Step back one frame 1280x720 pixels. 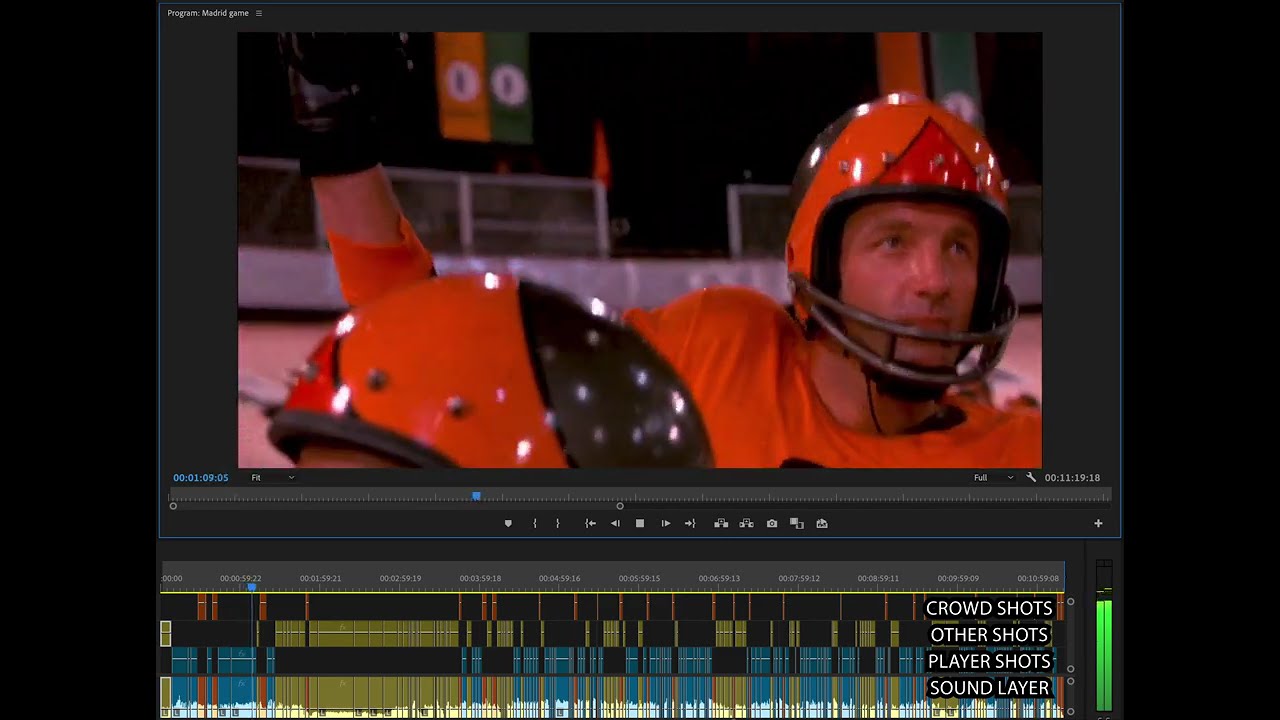point(615,523)
